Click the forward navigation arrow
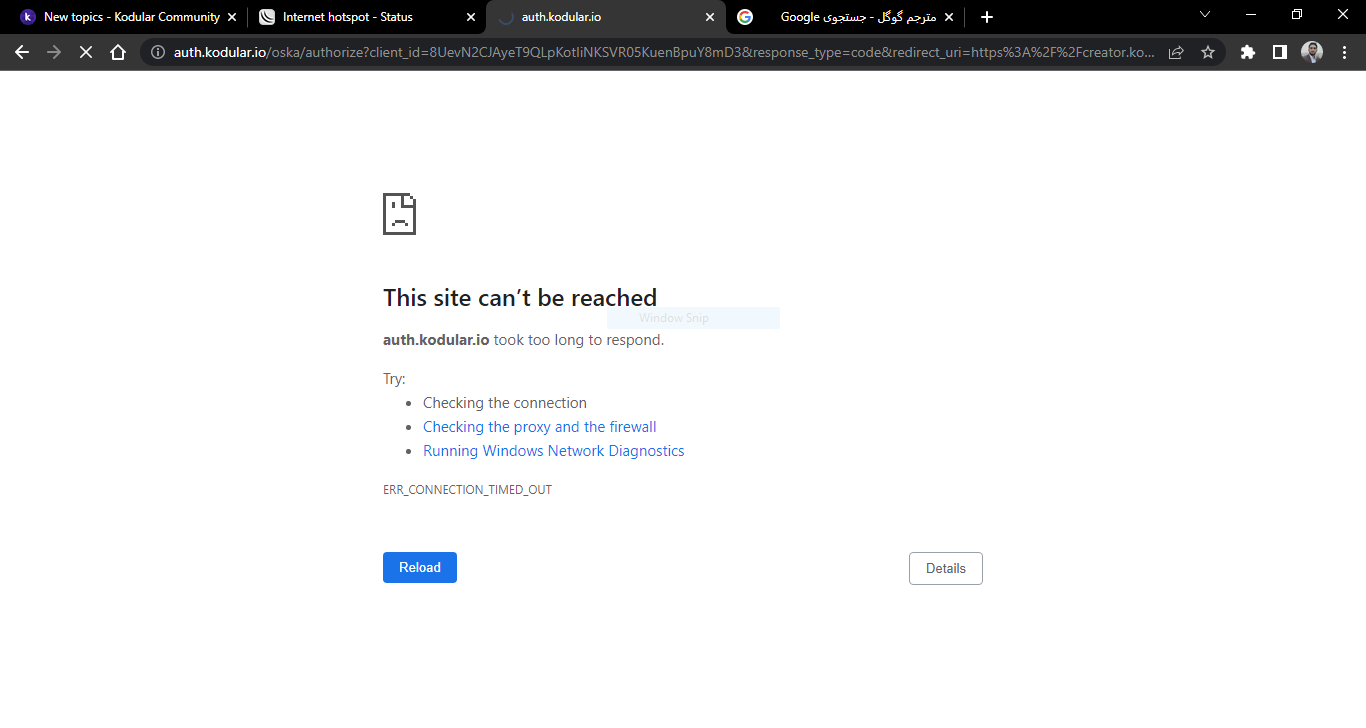 coord(54,52)
